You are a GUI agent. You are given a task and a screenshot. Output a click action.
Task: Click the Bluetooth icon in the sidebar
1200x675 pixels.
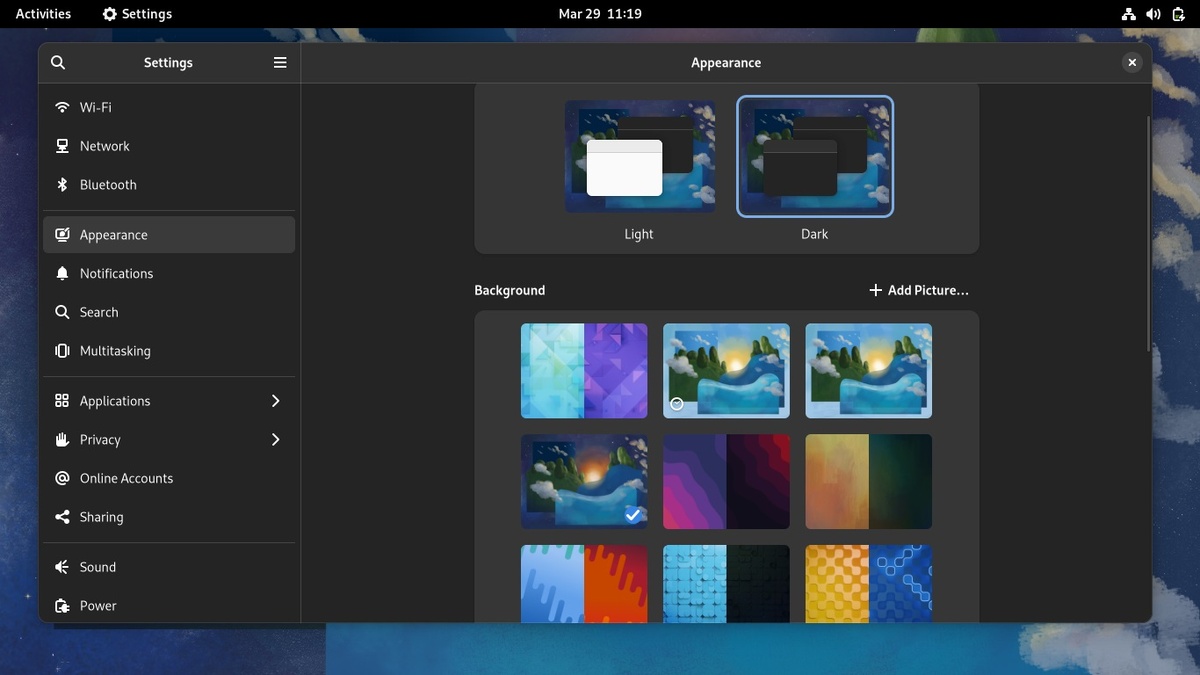coord(61,184)
